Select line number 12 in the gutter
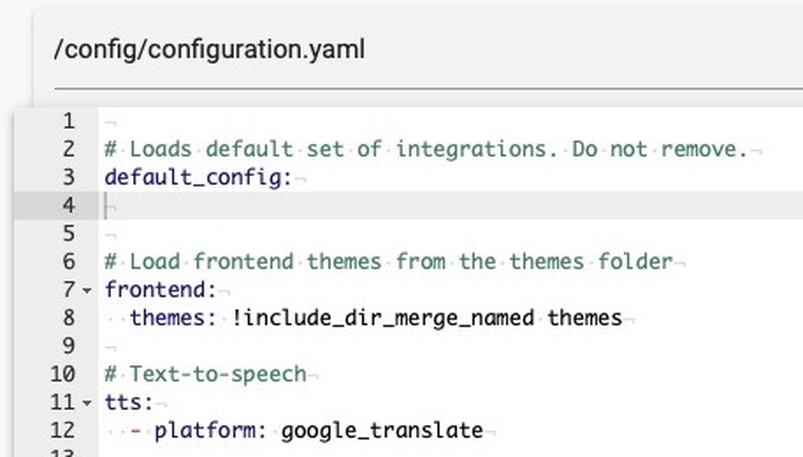Viewport: 803px width, 457px height. pyautogui.click(x=62, y=431)
